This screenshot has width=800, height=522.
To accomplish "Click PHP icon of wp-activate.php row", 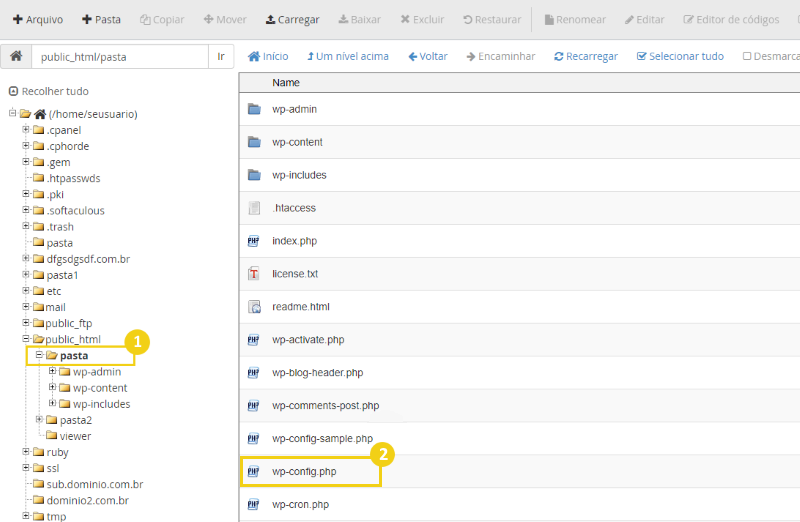I will pos(254,339).
